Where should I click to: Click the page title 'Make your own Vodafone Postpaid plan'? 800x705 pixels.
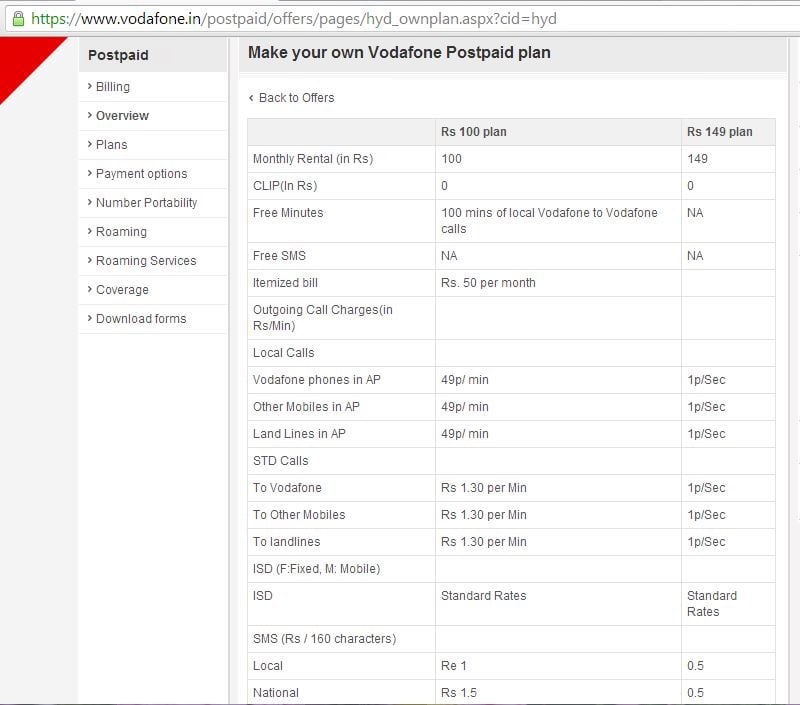(x=399, y=53)
